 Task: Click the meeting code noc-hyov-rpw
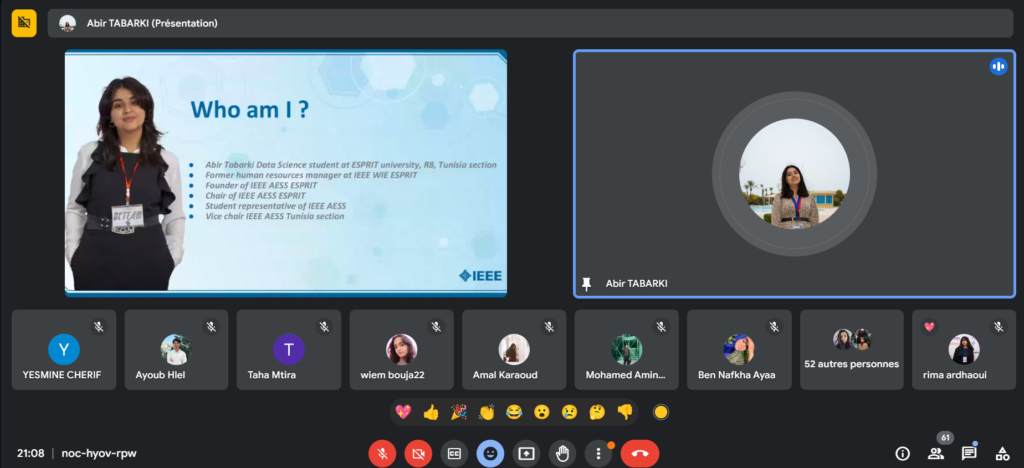[x=99, y=453]
